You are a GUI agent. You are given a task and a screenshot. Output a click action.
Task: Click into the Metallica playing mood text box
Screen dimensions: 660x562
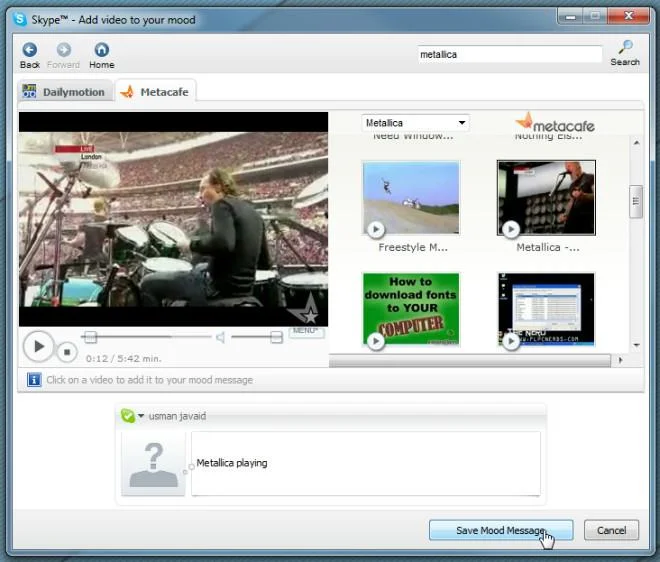click(x=366, y=463)
